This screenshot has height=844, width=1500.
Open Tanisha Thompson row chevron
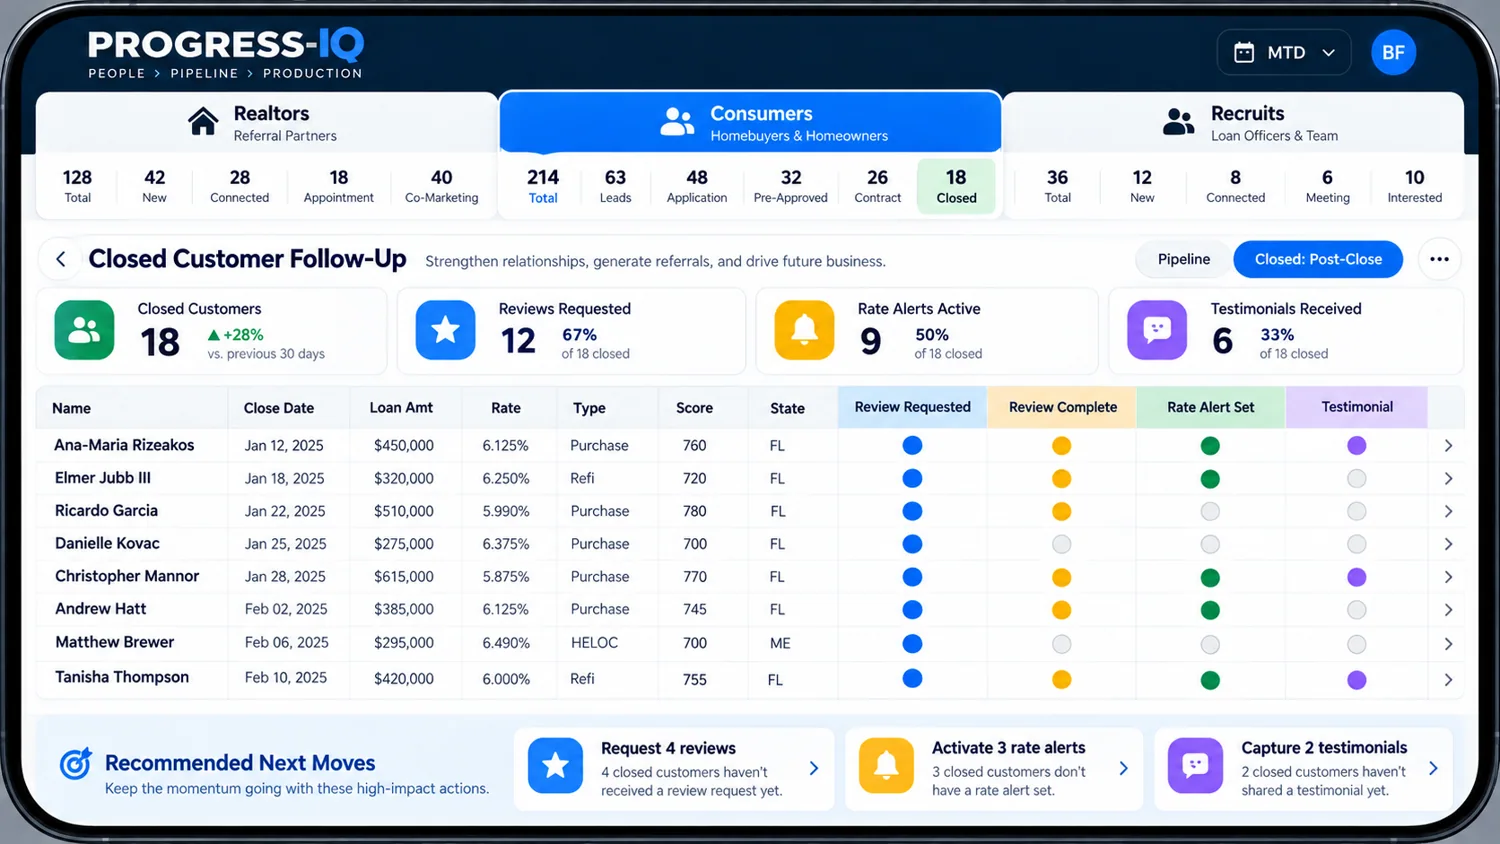pyautogui.click(x=1448, y=680)
